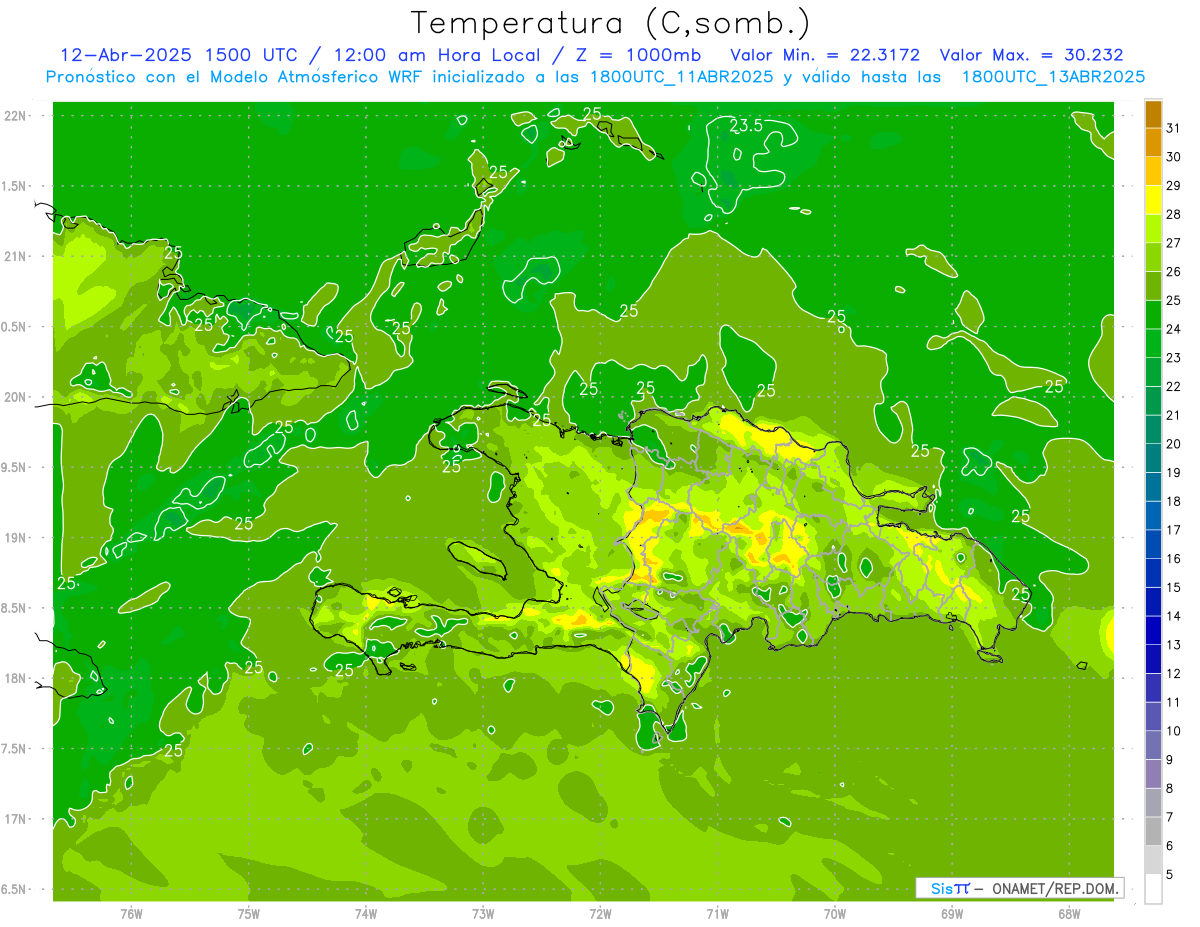This screenshot has height=927, width=1200.
Task: Click the "17N" latitude axis label
Action: click(14, 819)
